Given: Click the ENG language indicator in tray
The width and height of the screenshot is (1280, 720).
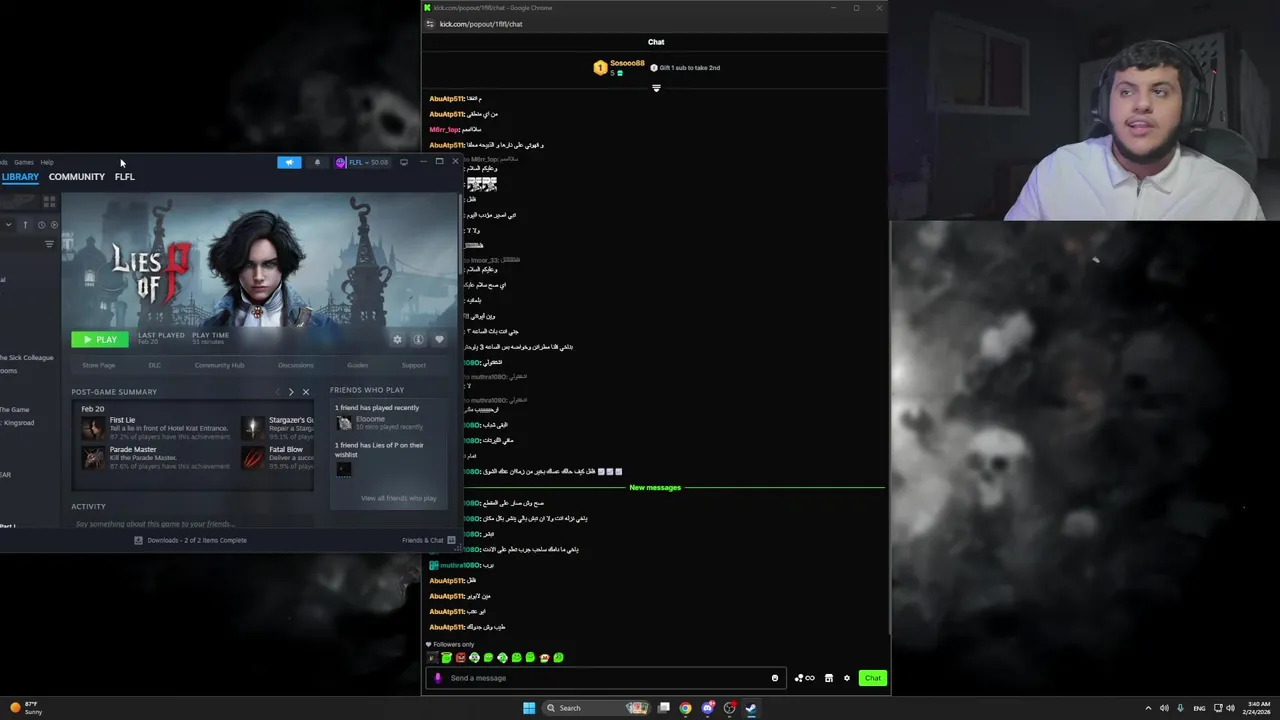Looking at the screenshot, I should click(1199, 708).
